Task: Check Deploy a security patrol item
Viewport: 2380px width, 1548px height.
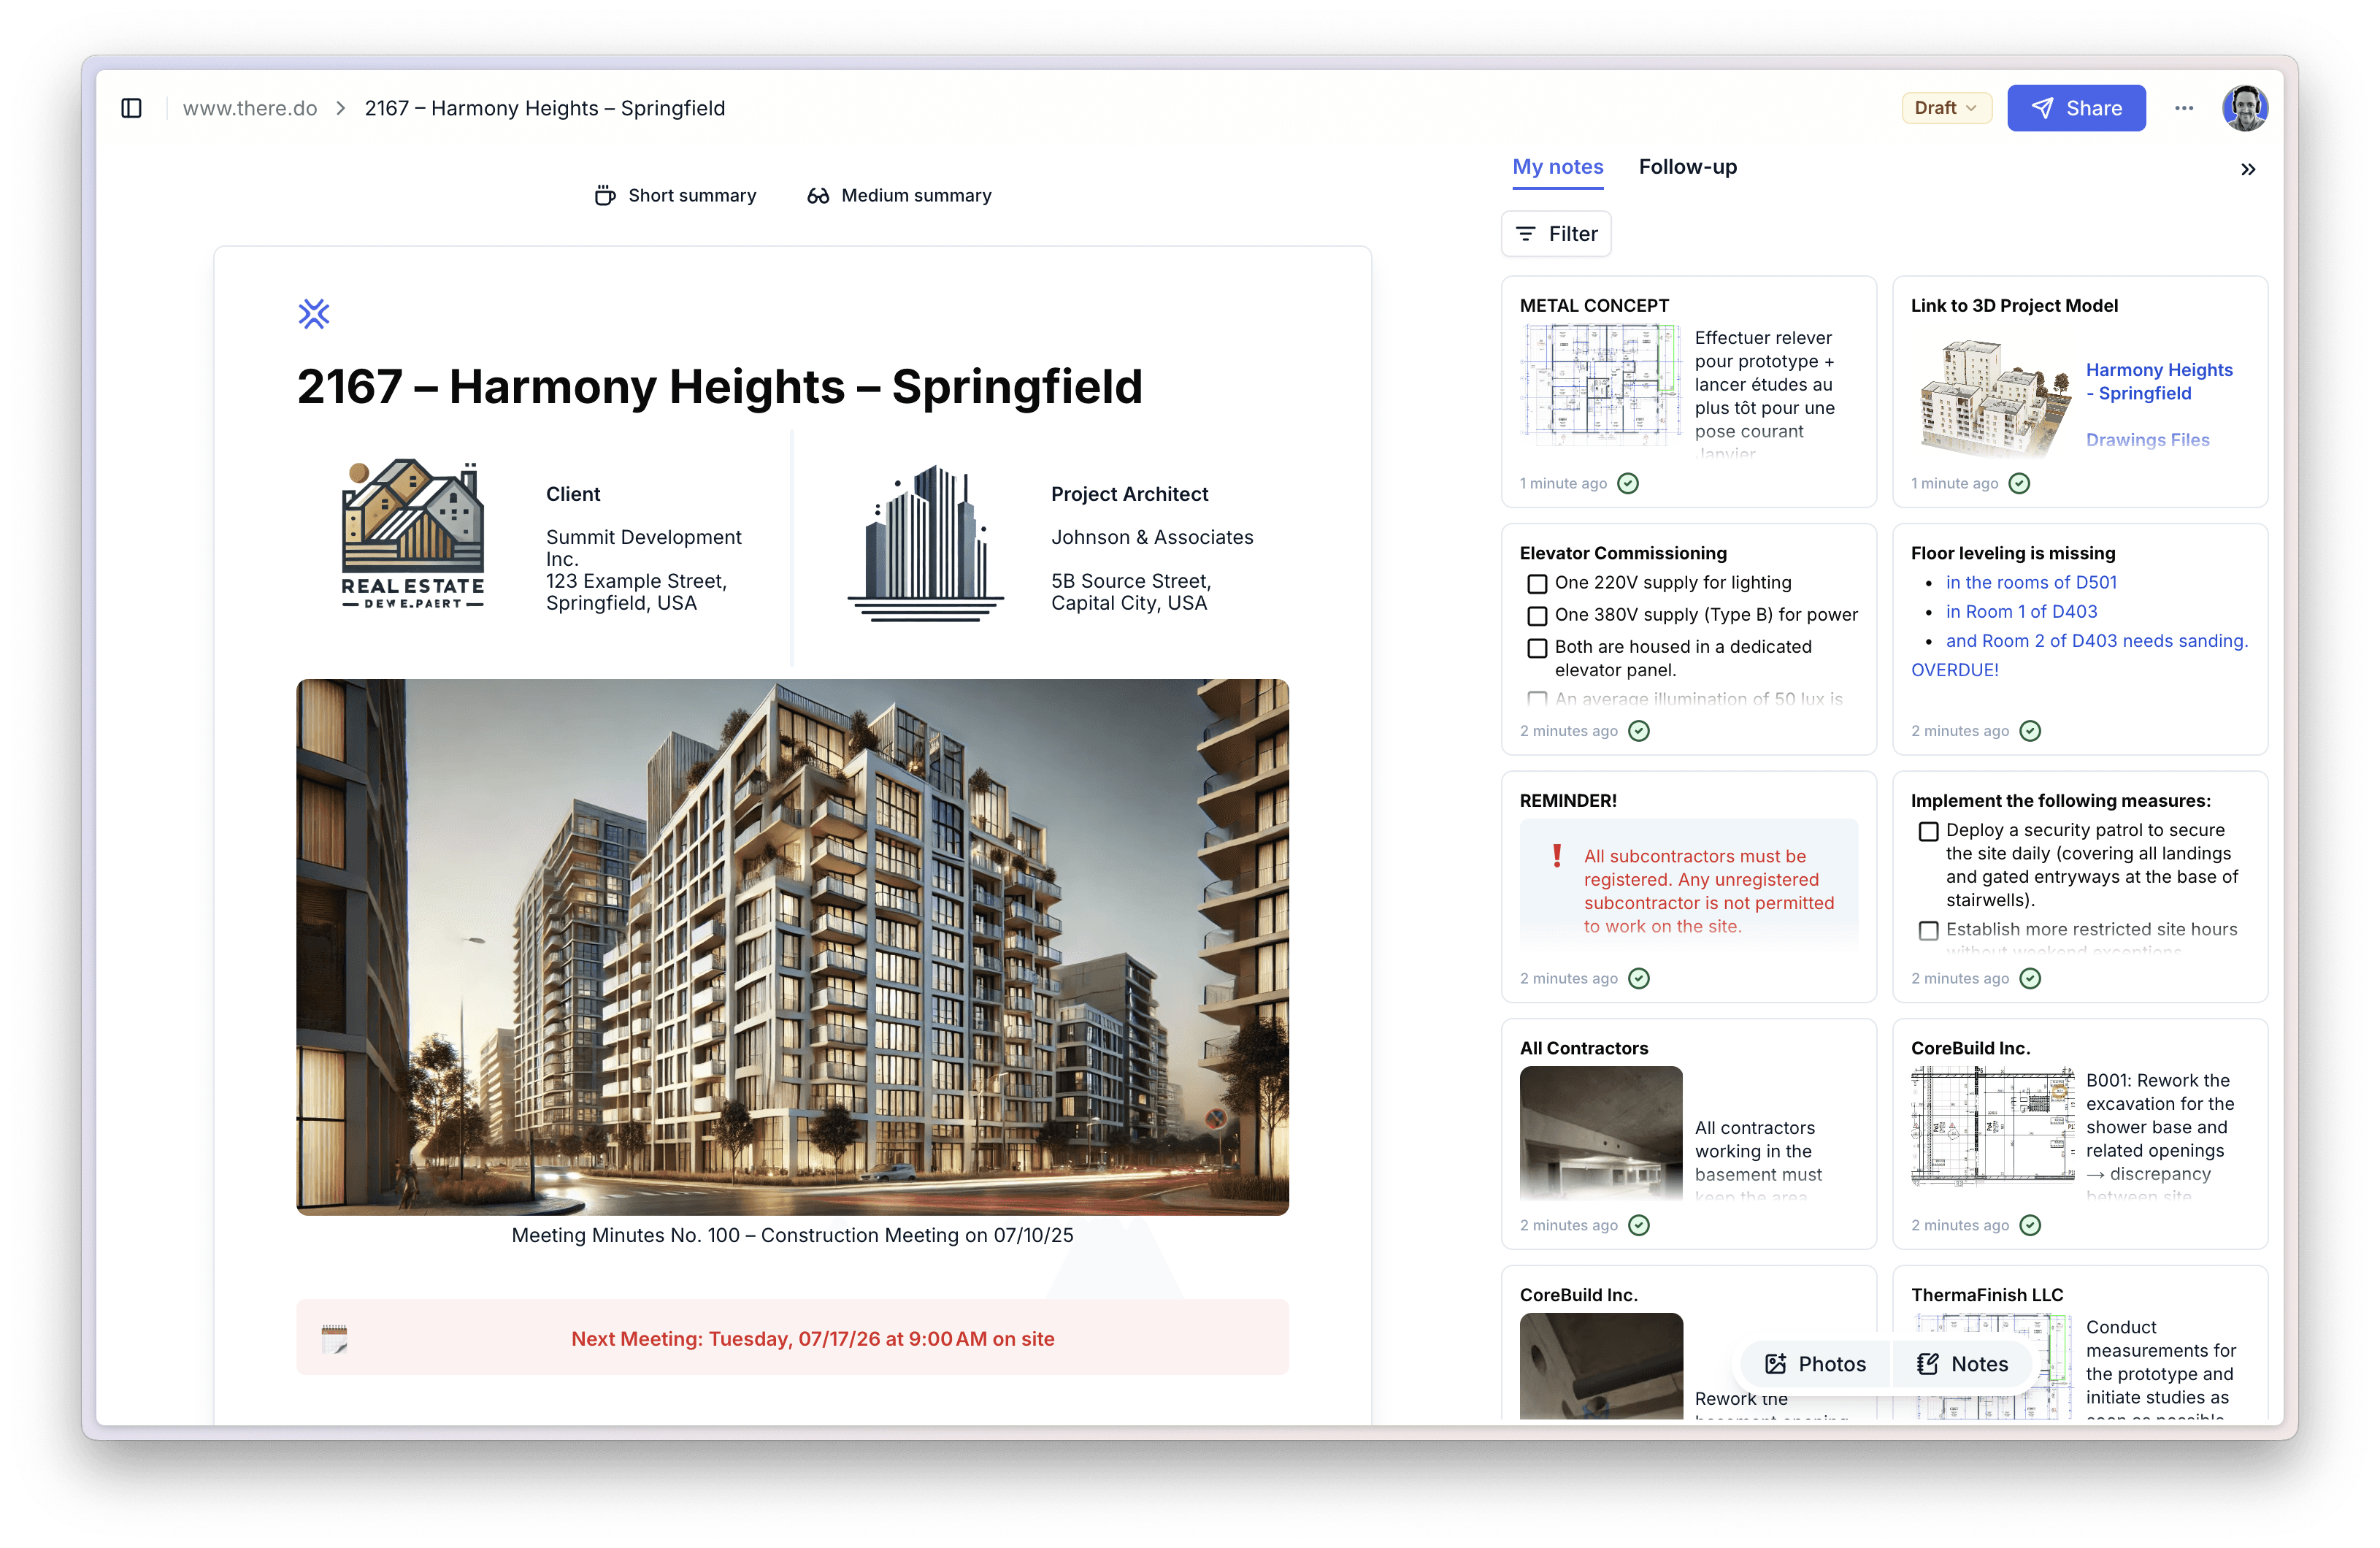Action: coord(1928,832)
